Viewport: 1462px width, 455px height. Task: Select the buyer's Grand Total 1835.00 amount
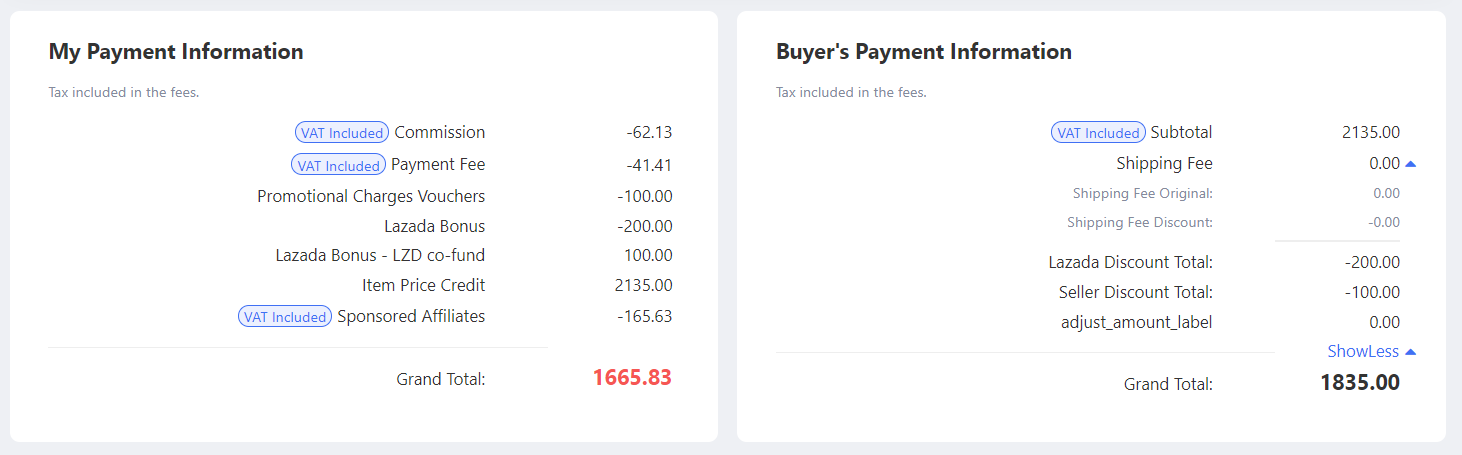[x=1359, y=382]
